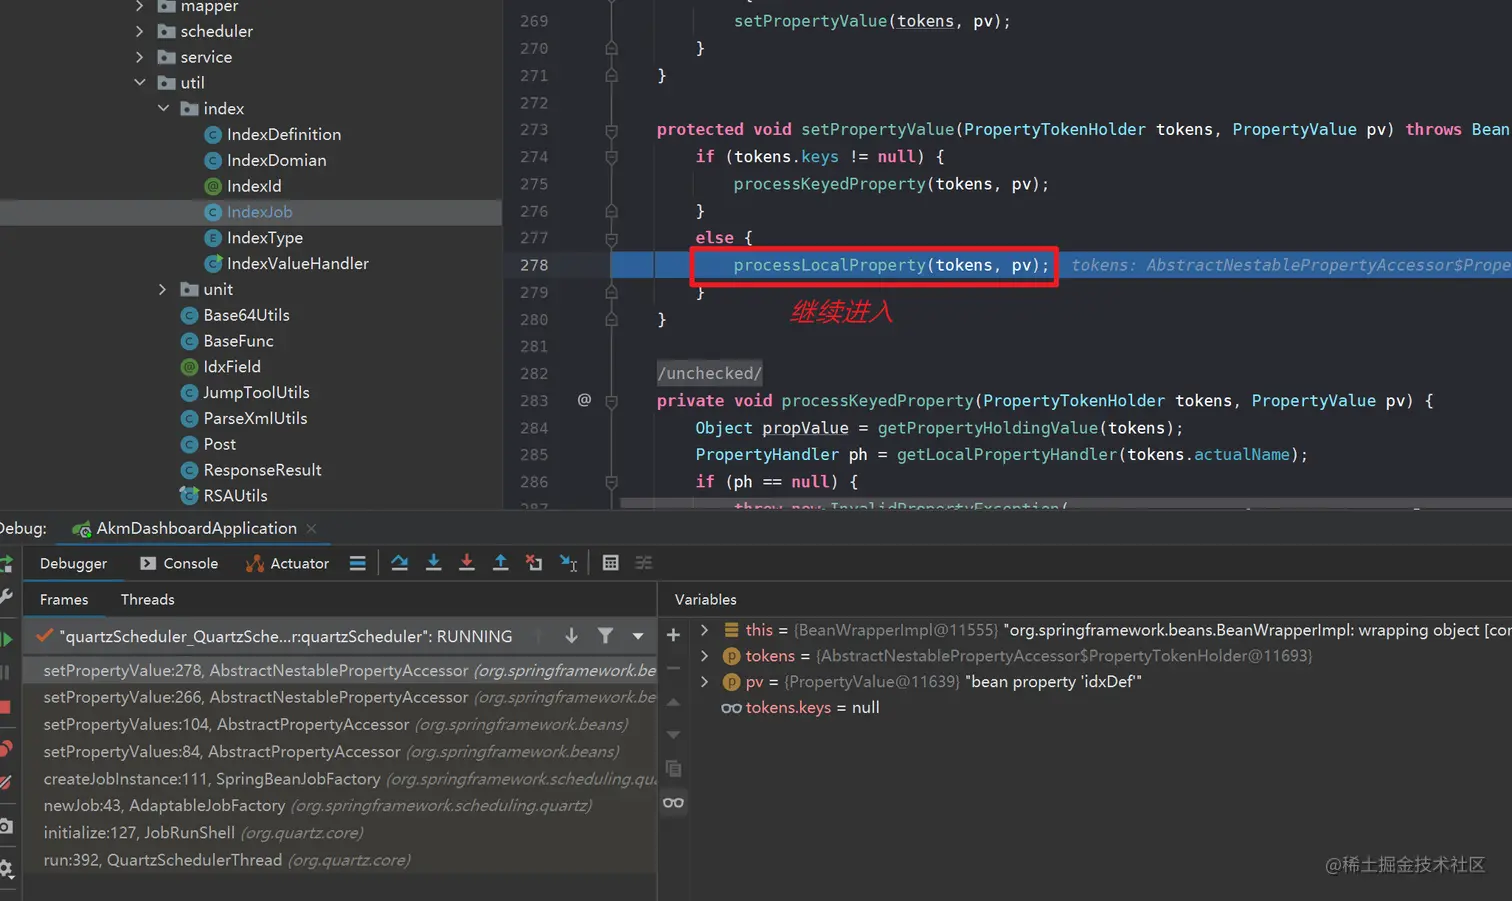This screenshot has width=1512, height=901.
Task: Click the Step Into debugger icon
Action: (x=433, y=563)
